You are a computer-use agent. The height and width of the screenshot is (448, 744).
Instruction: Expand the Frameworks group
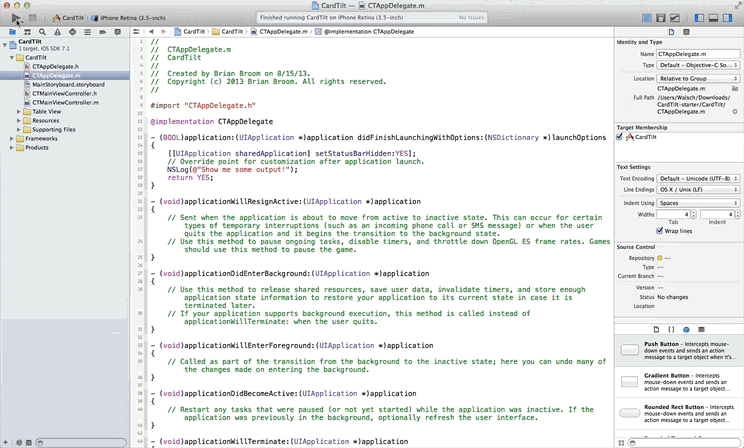pyautogui.click(x=11, y=139)
